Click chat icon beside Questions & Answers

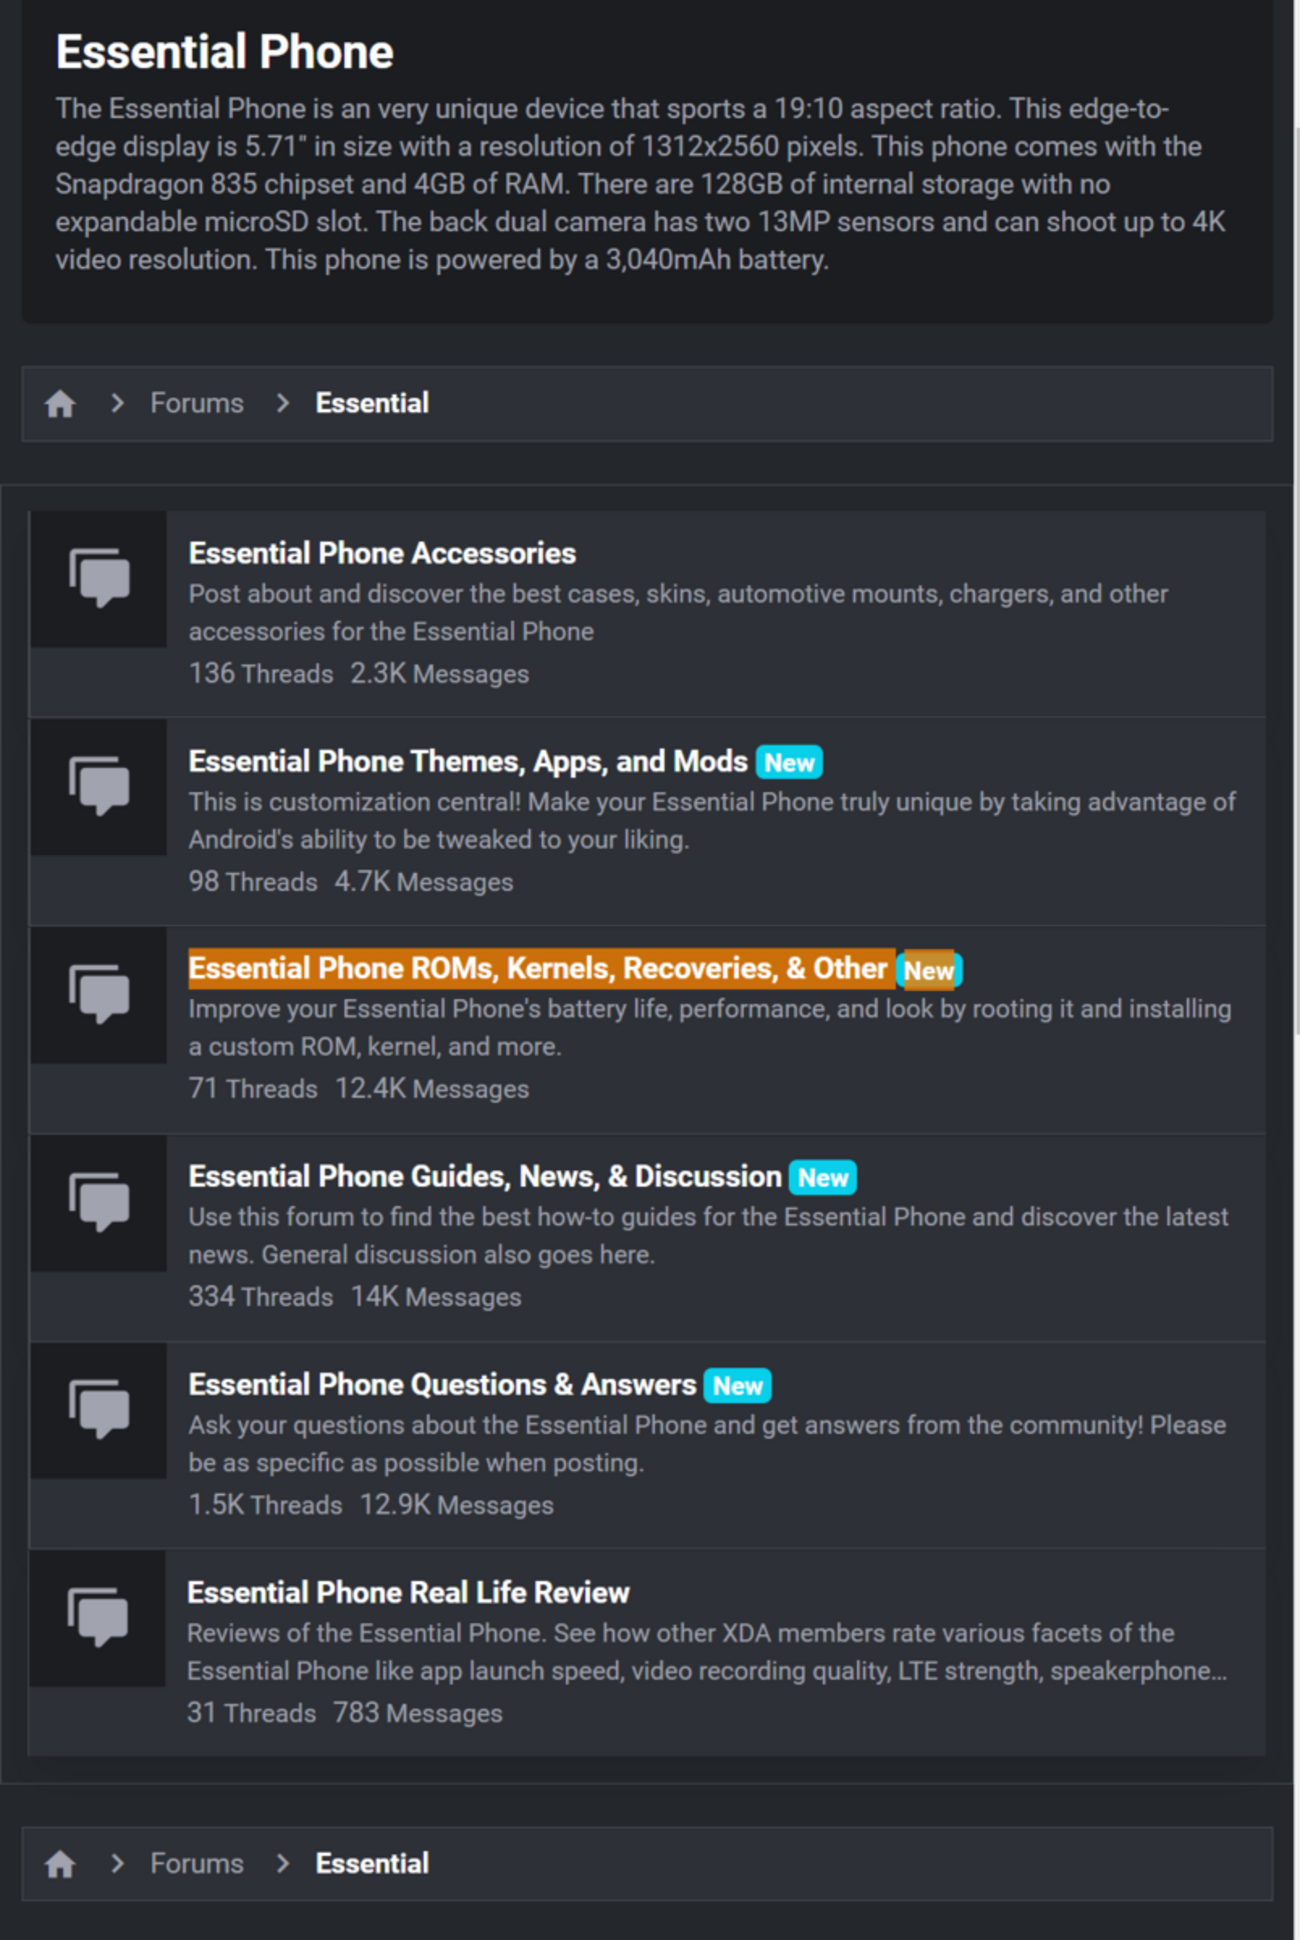pyautogui.click(x=99, y=1410)
